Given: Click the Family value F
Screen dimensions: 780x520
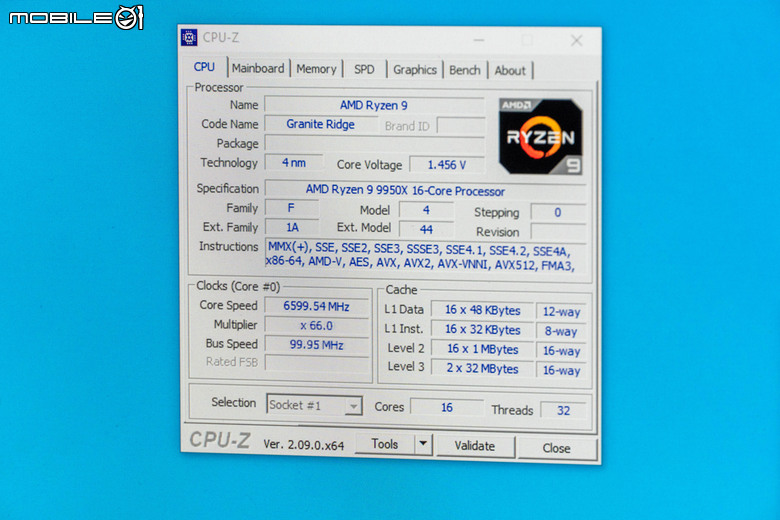Looking at the screenshot, I should click(x=292, y=208).
